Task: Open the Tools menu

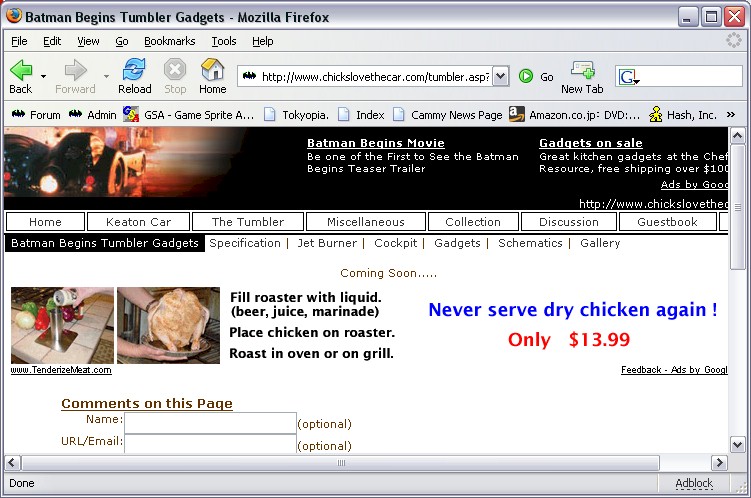Action: click(224, 41)
